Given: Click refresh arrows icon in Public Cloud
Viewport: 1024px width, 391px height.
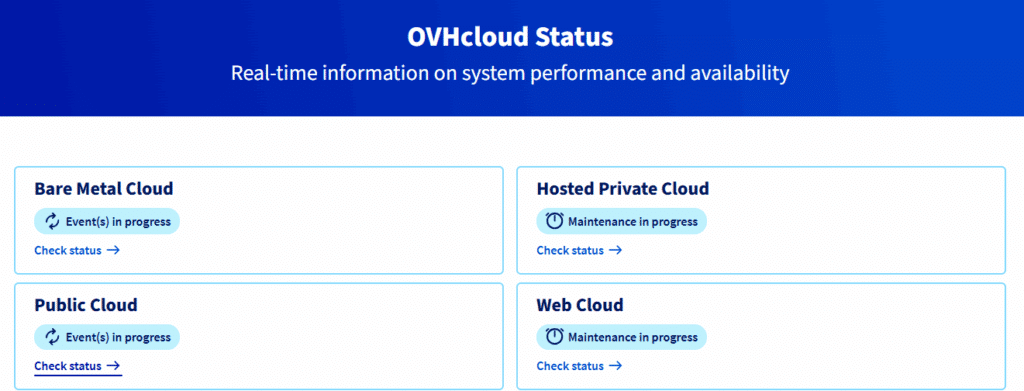Looking at the screenshot, I should (52, 337).
